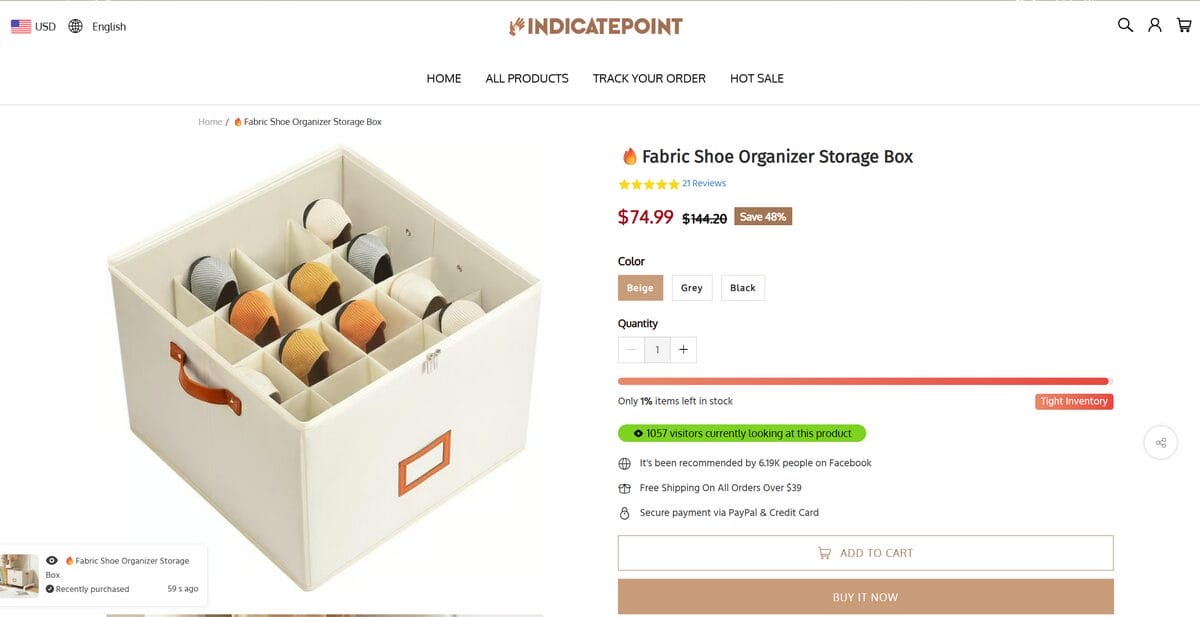Click the globe language icon
This screenshot has width=1200, height=617.
pyautogui.click(x=75, y=26)
